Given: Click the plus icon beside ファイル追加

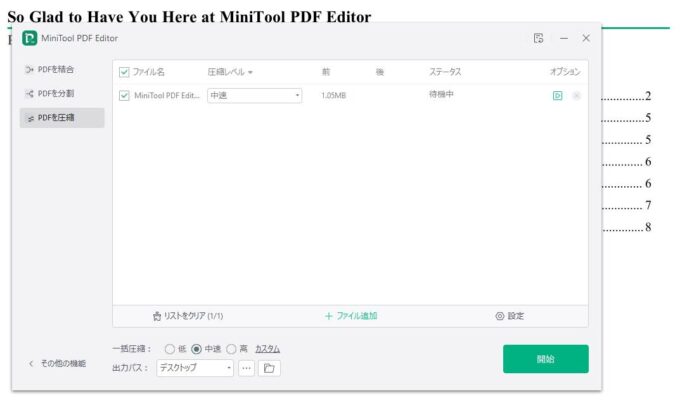Looking at the screenshot, I should click(329, 316).
